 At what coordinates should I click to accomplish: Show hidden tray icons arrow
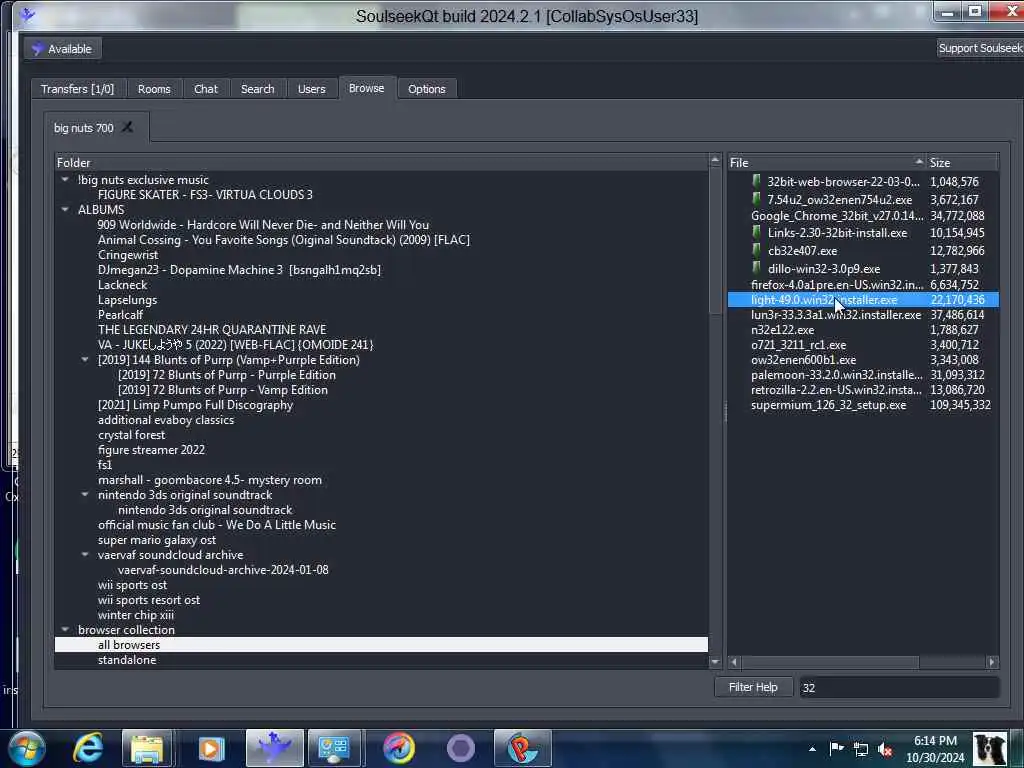[812, 749]
